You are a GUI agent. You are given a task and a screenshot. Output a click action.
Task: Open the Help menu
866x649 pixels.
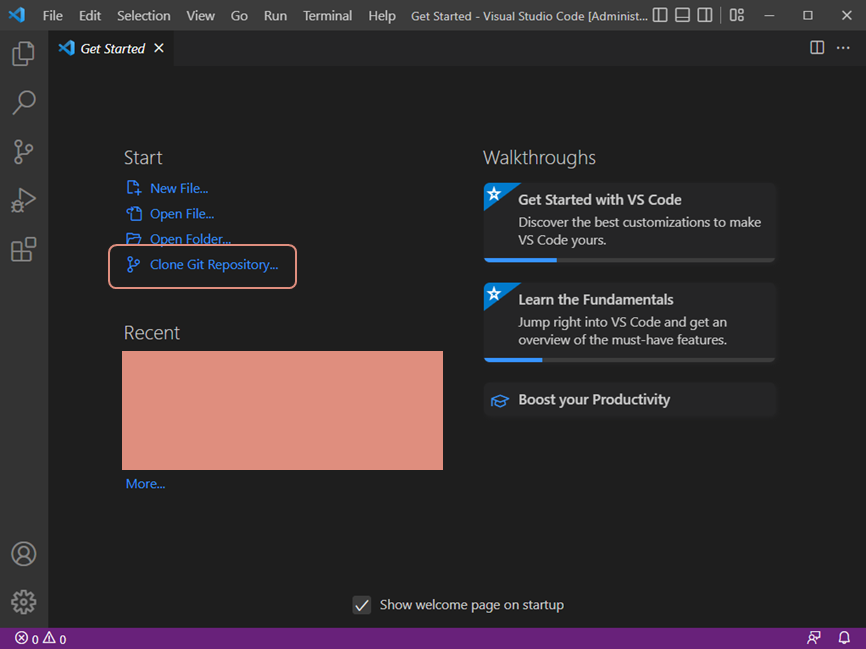pyautogui.click(x=382, y=15)
